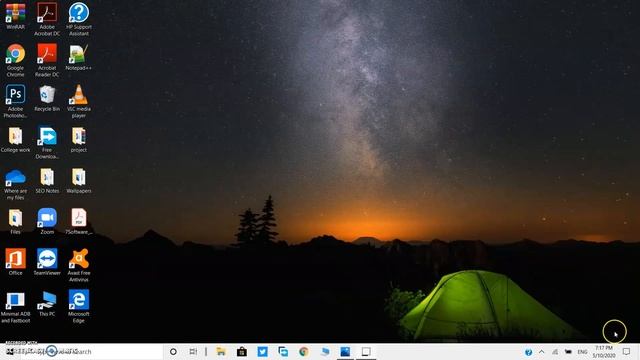Expand the hidden tray icons chevron

[x=542, y=351]
